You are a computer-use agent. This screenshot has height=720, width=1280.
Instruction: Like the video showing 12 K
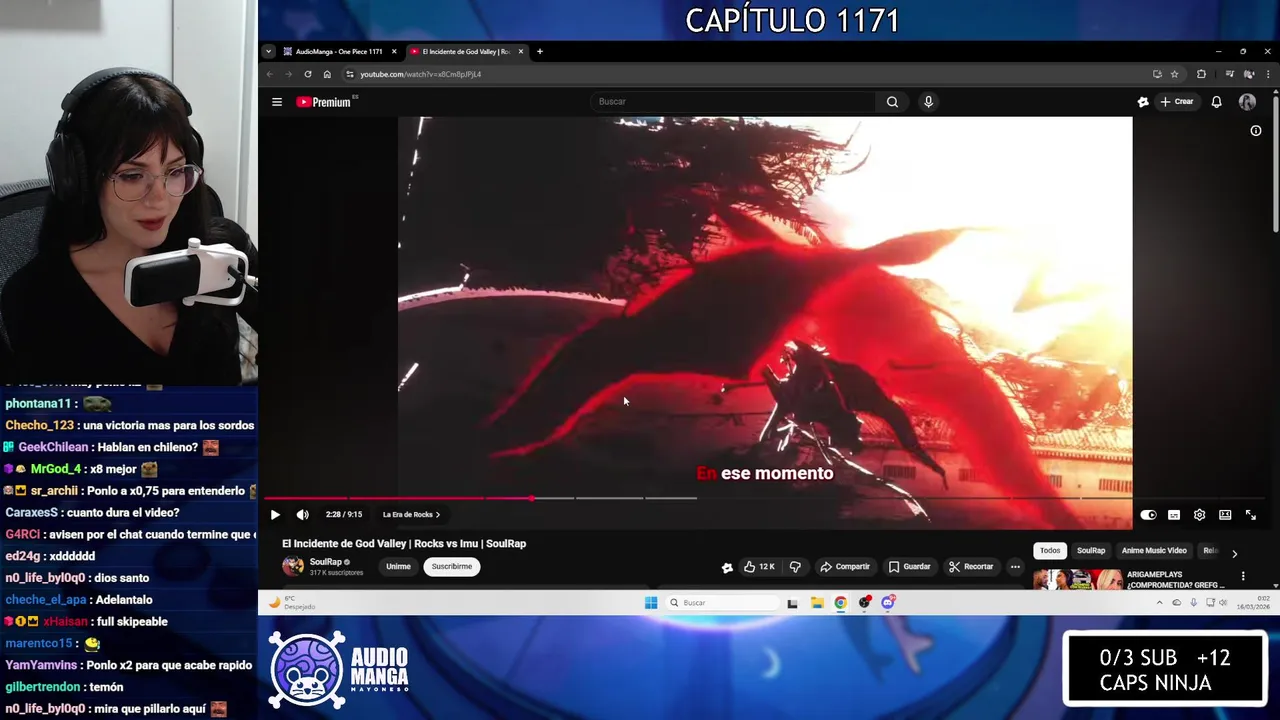coord(759,567)
